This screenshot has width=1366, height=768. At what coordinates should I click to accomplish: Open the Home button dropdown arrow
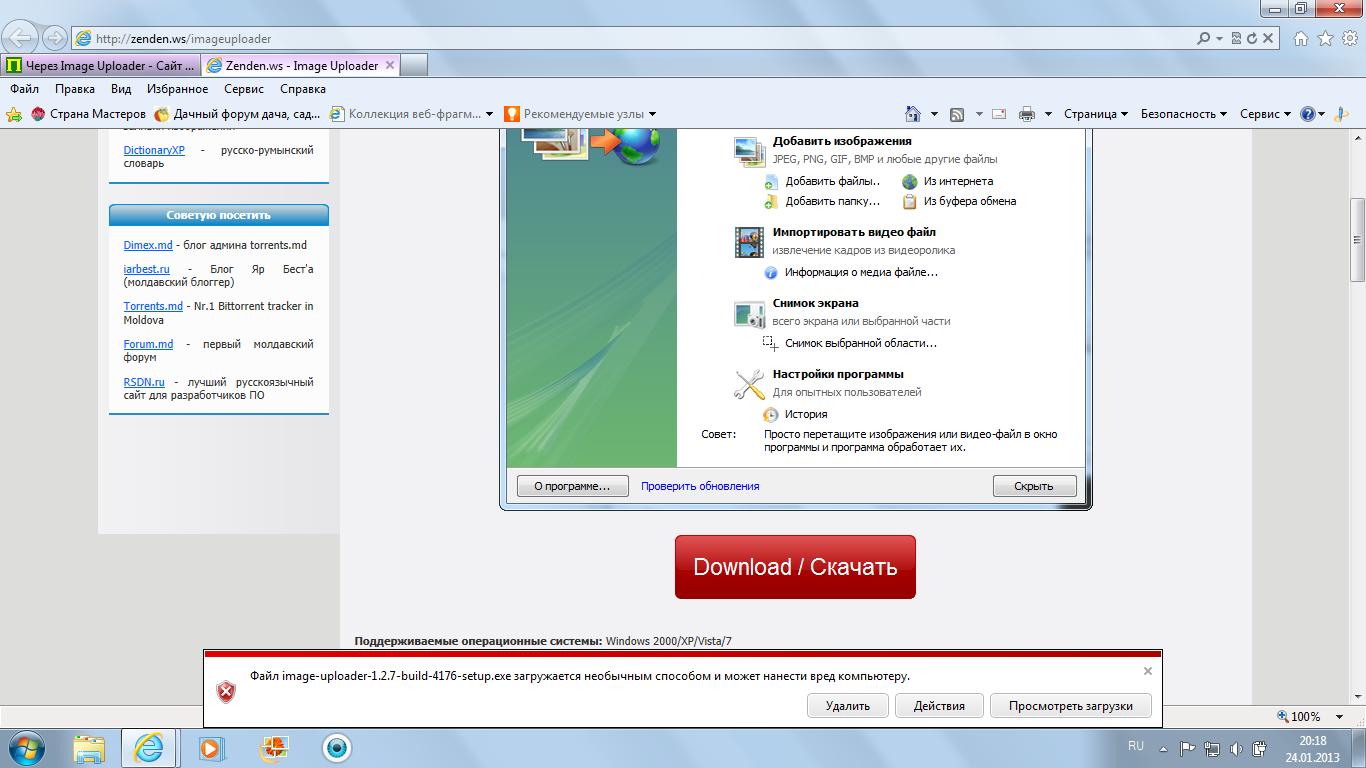pyautogui.click(x=935, y=114)
